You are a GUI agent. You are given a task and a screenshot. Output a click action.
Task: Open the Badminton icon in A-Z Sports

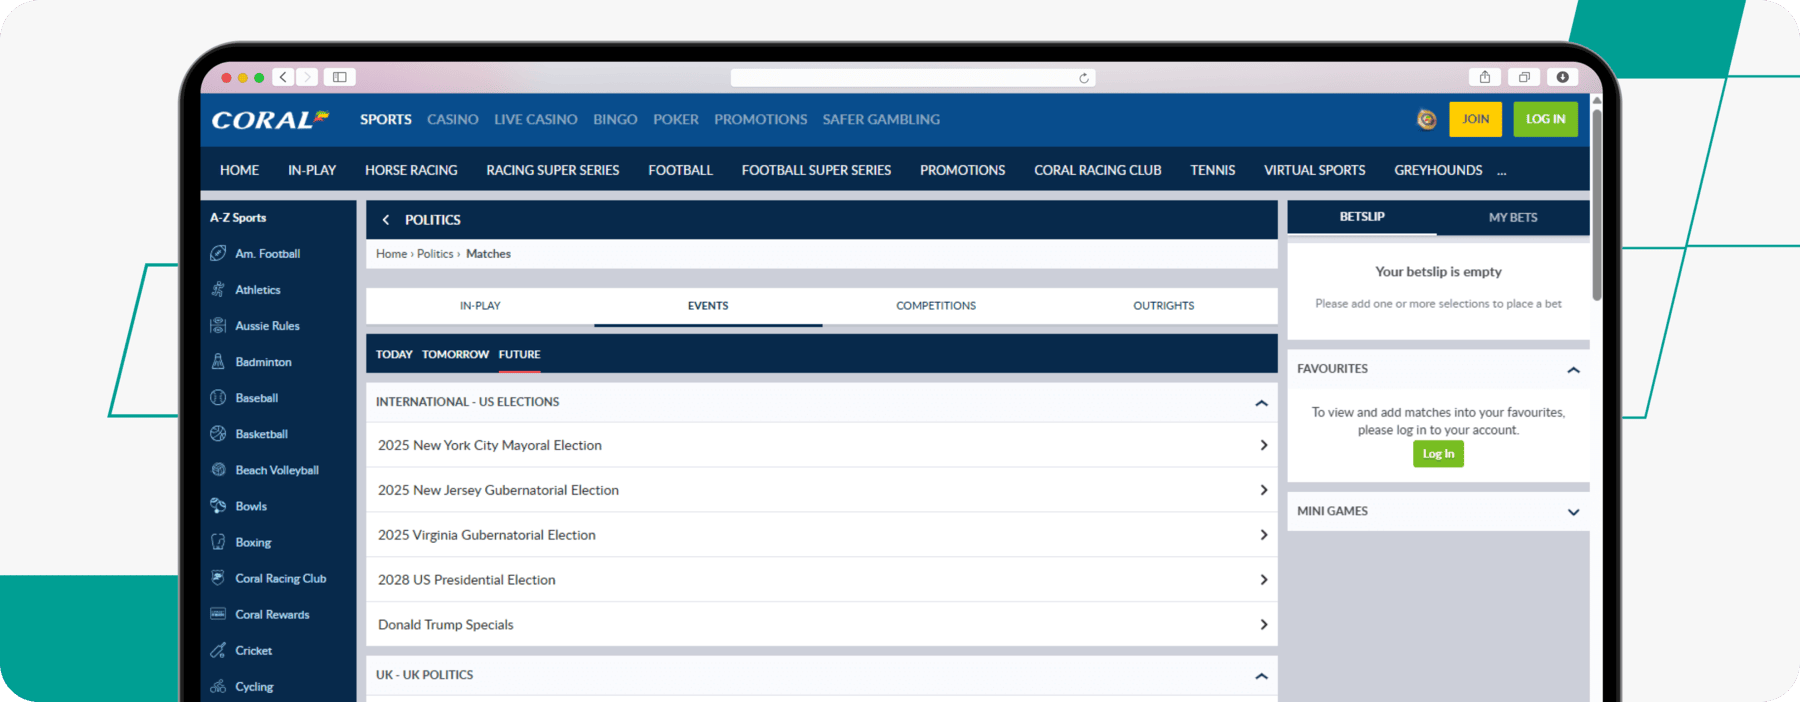[x=218, y=362]
